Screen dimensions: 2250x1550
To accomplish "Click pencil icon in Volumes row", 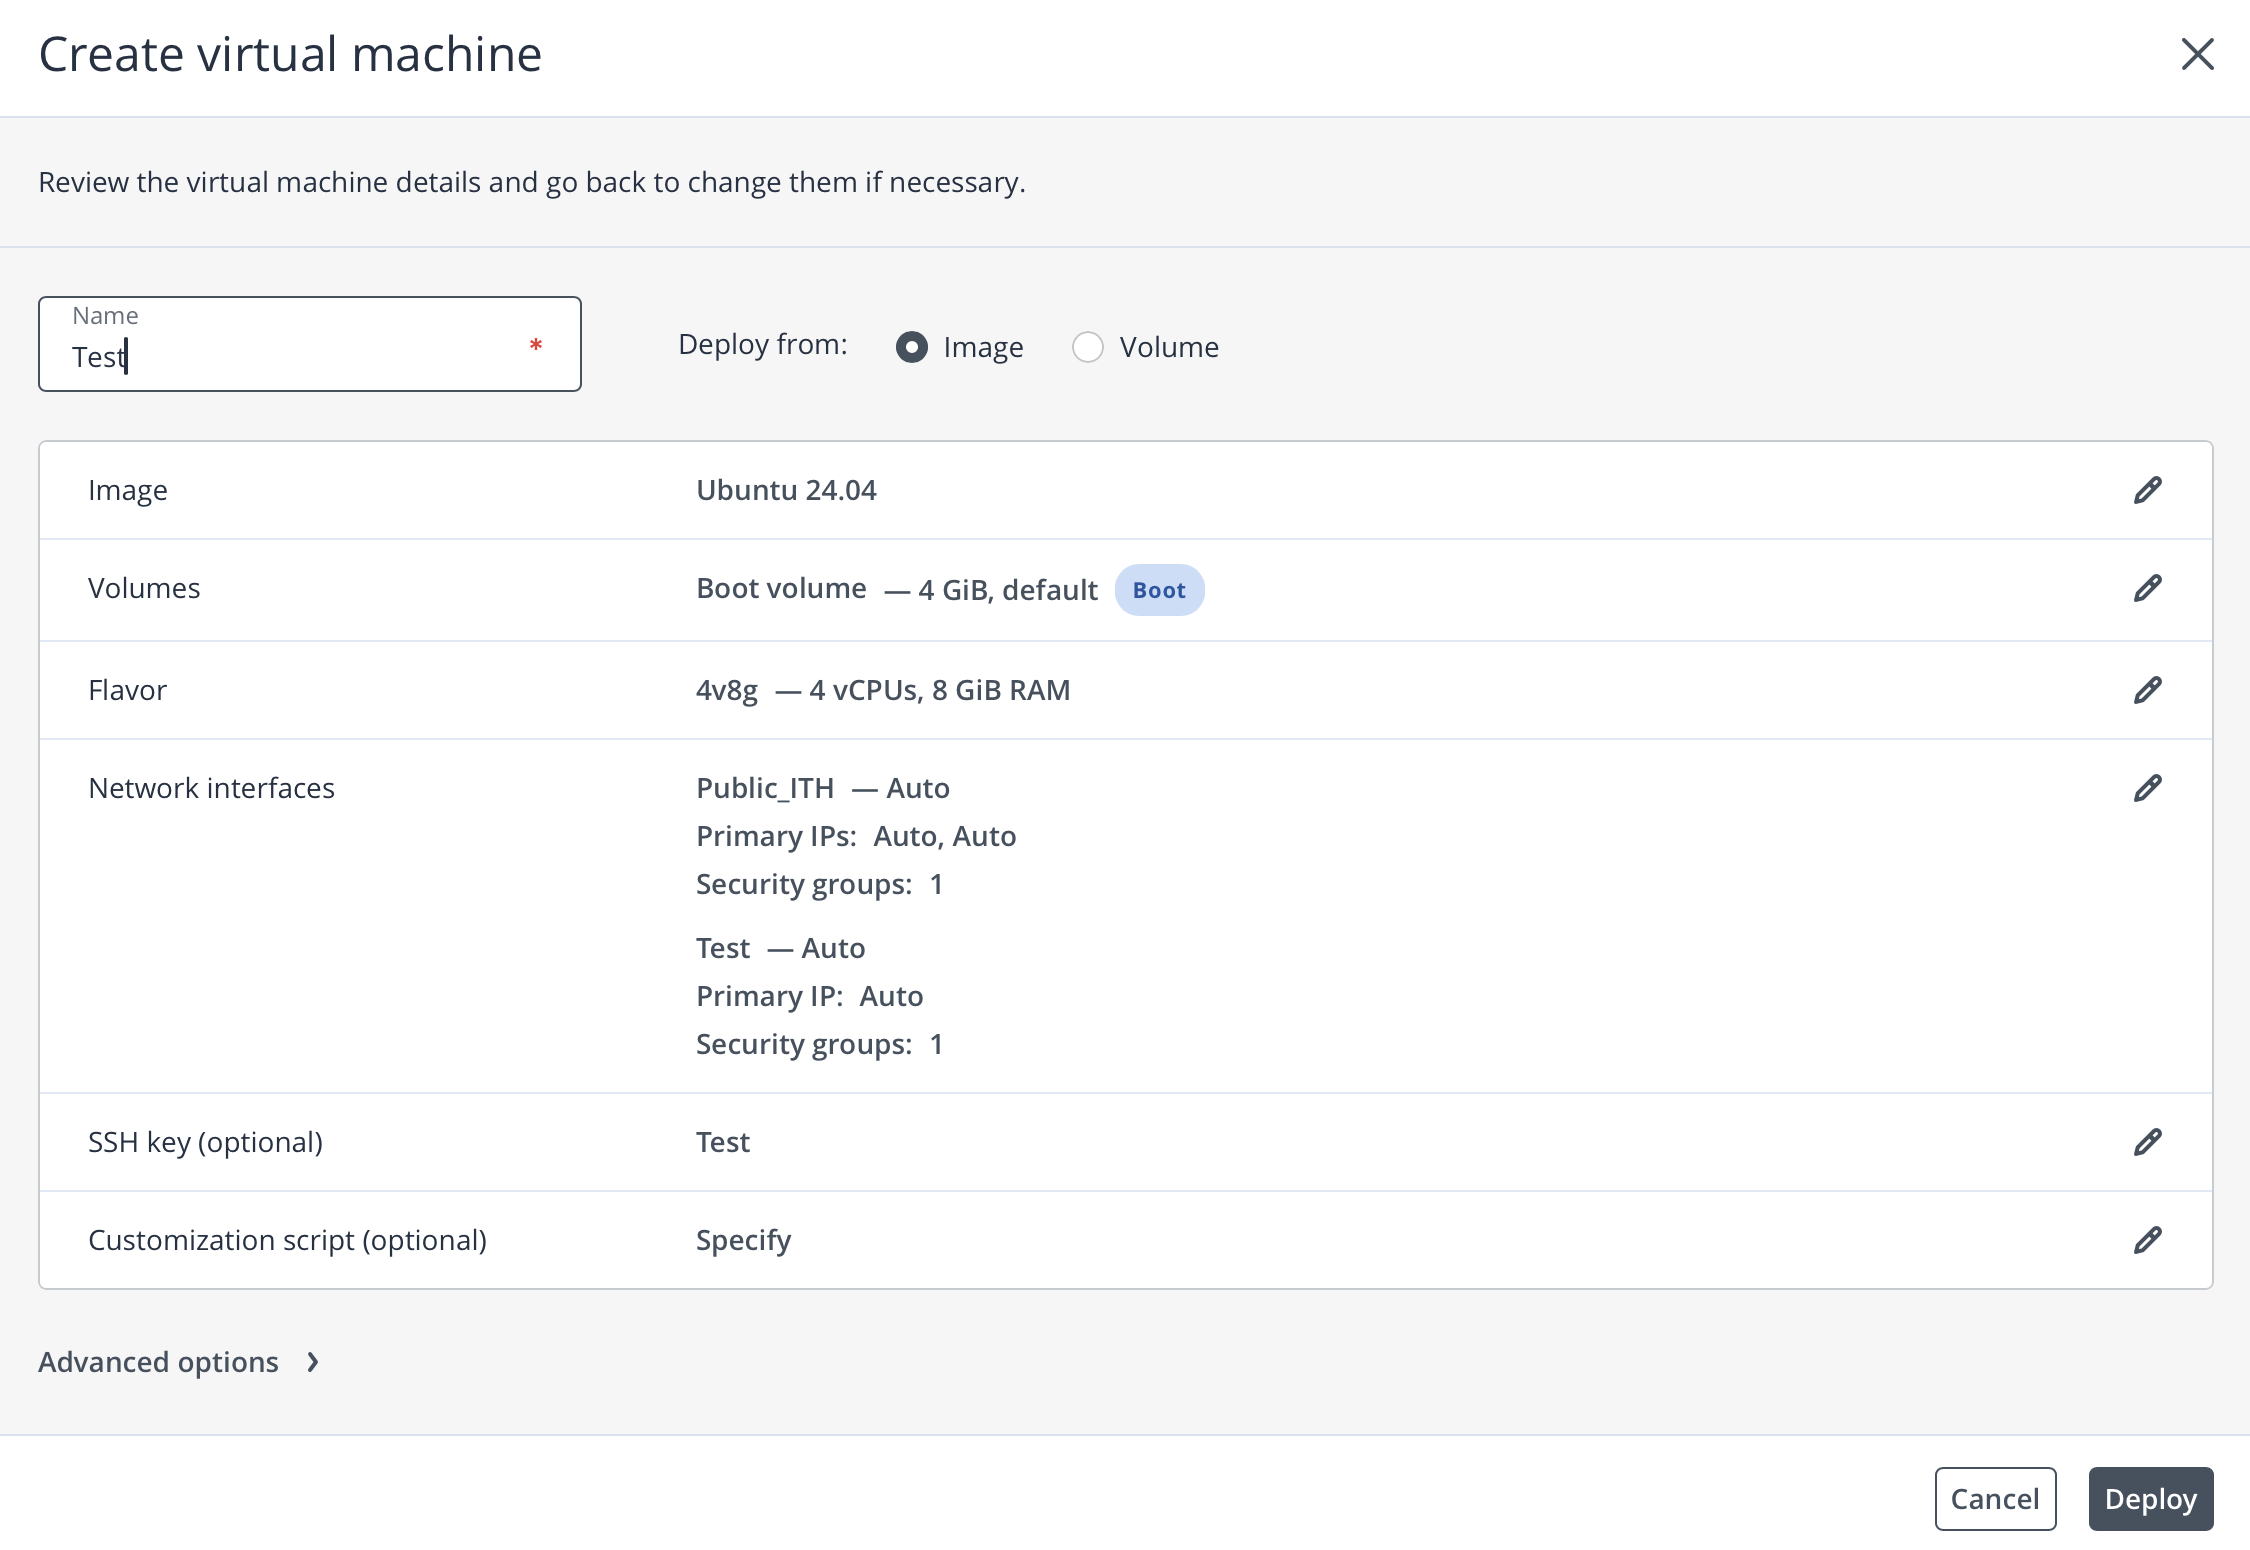I will coord(2147,588).
